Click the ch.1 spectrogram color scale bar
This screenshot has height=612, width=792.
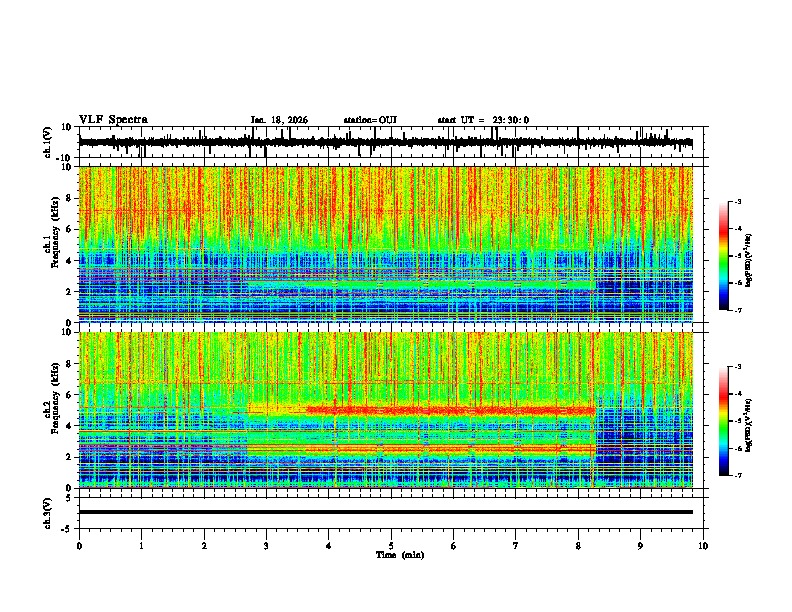[x=724, y=256]
